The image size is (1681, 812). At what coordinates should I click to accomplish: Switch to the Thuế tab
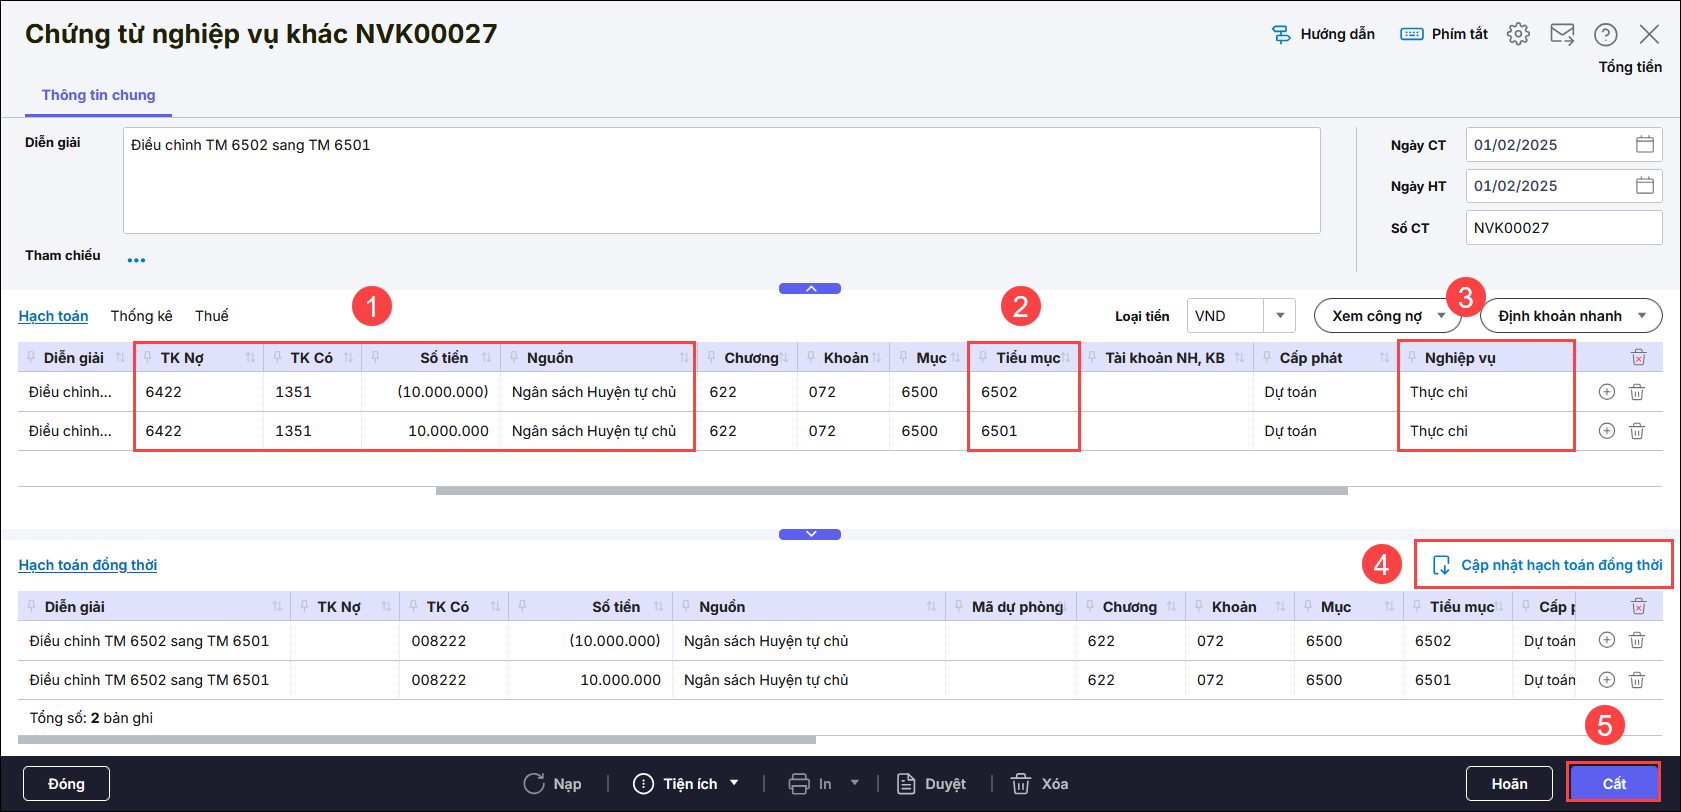point(211,316)
